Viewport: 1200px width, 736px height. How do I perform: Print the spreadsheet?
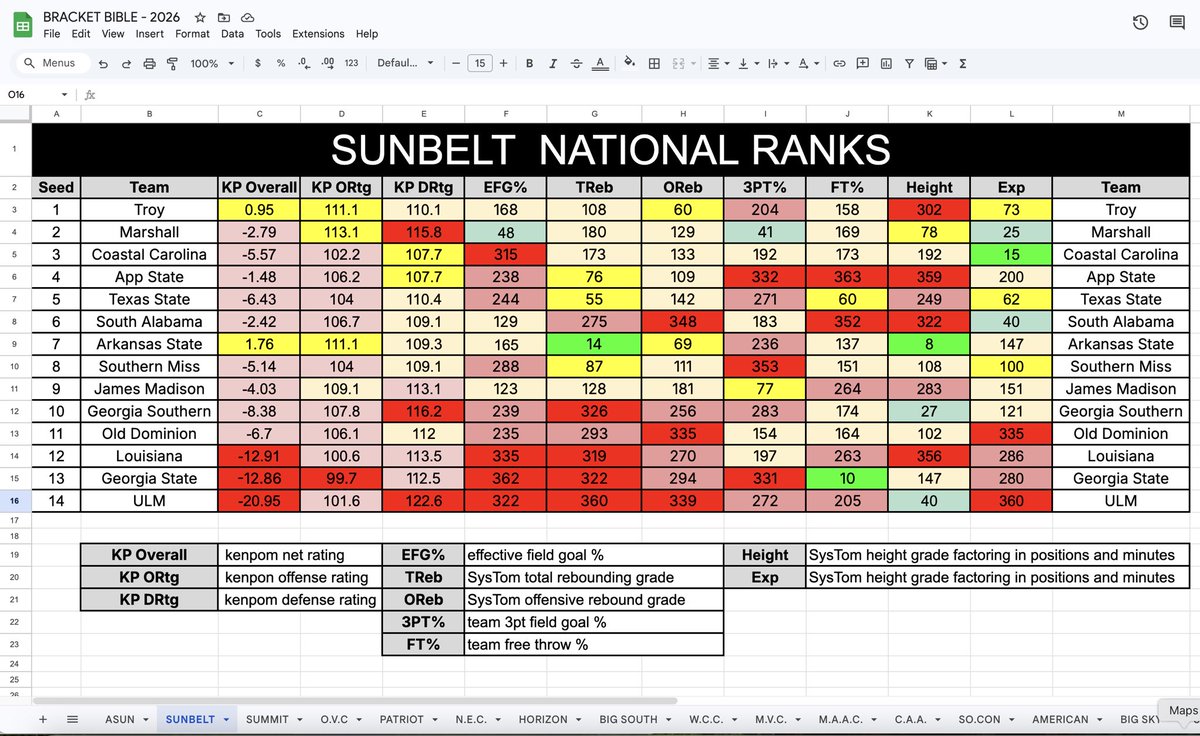click(x=149, y=63)
